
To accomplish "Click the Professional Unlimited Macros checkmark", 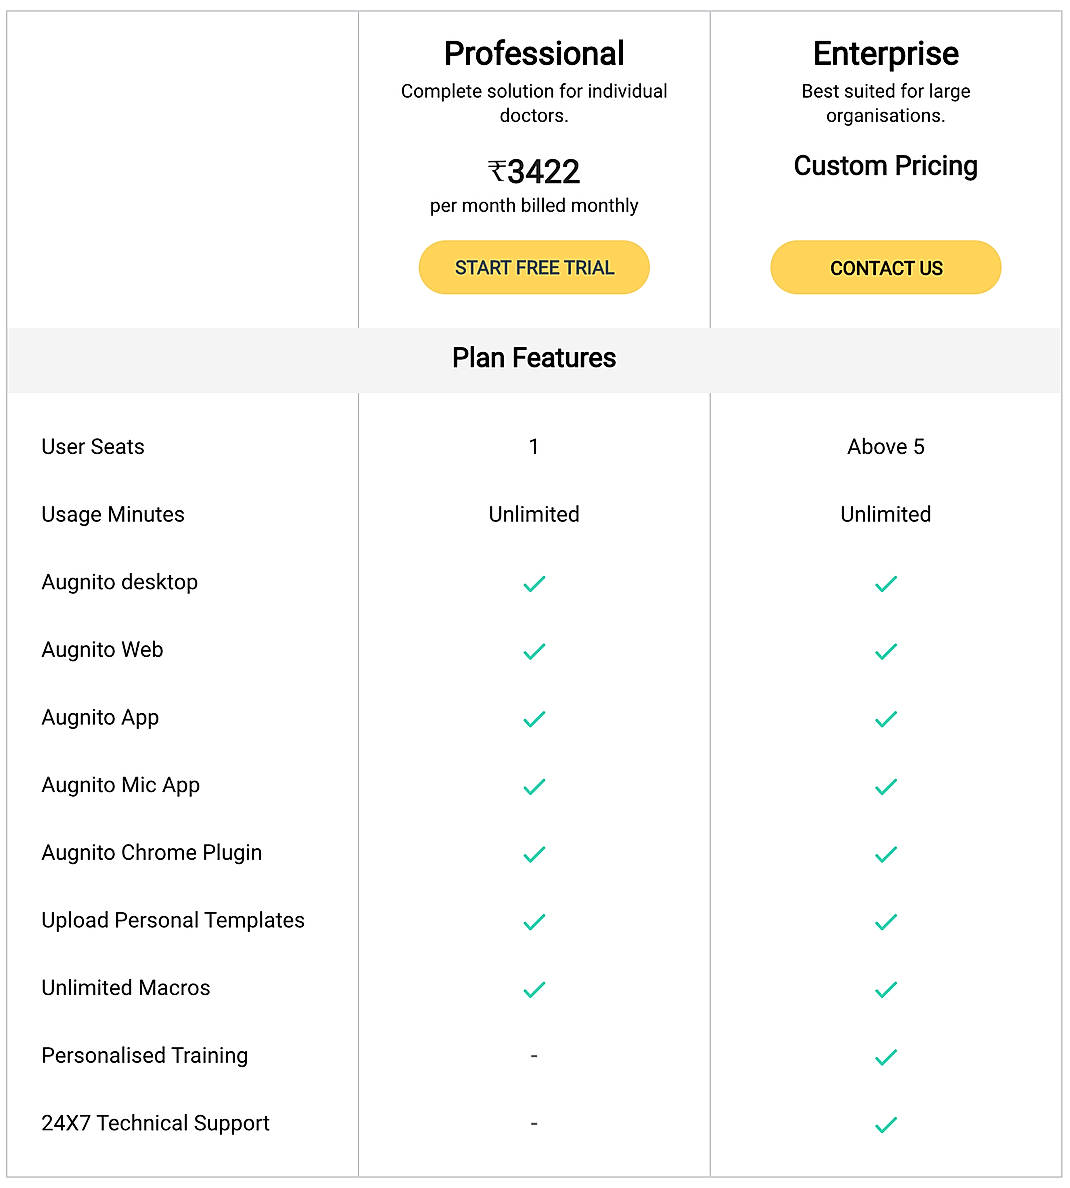I will (533, 989).
